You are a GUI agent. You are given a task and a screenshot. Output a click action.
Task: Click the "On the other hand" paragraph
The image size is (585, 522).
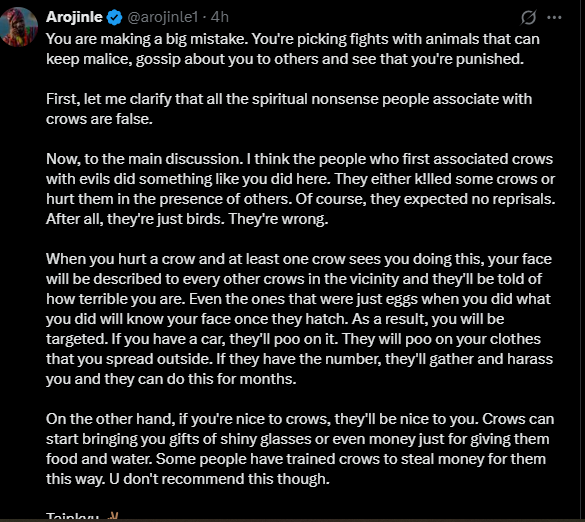click(x=300, y=449)
